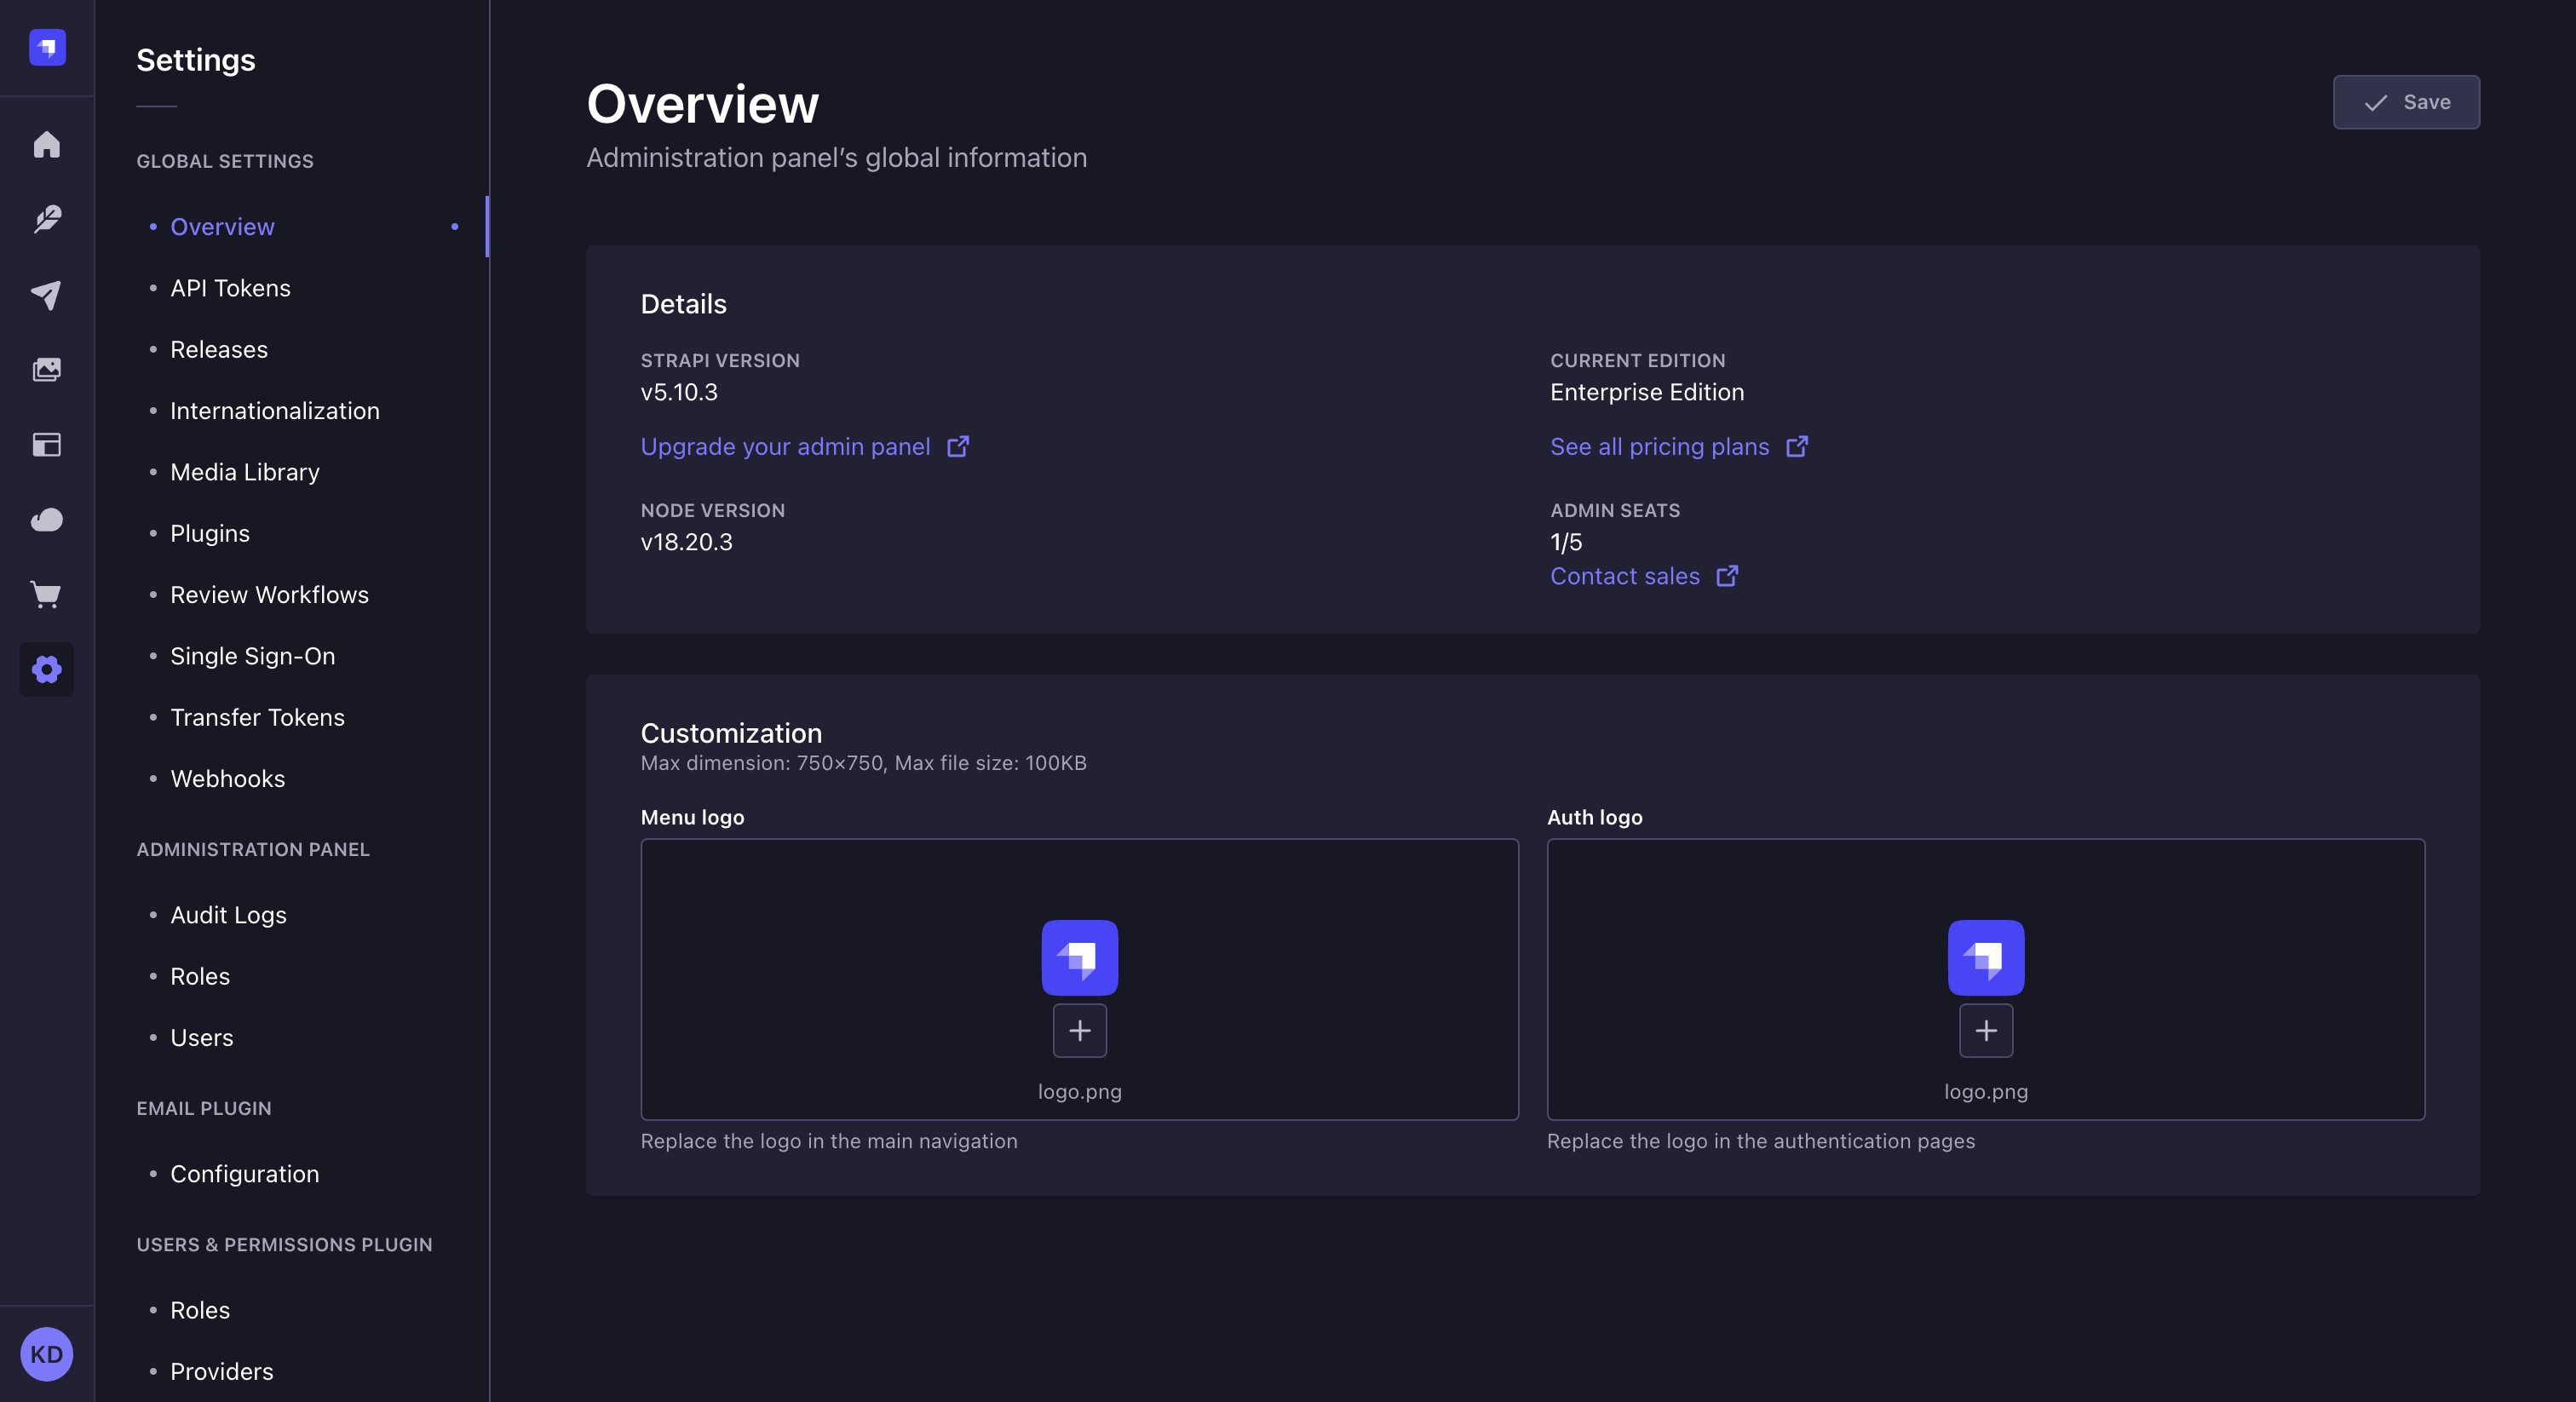Click the plus icon under Menu logo
This screenshot has height=1402, width=2576.
pyautogui.click(x=1080, y=1030)
